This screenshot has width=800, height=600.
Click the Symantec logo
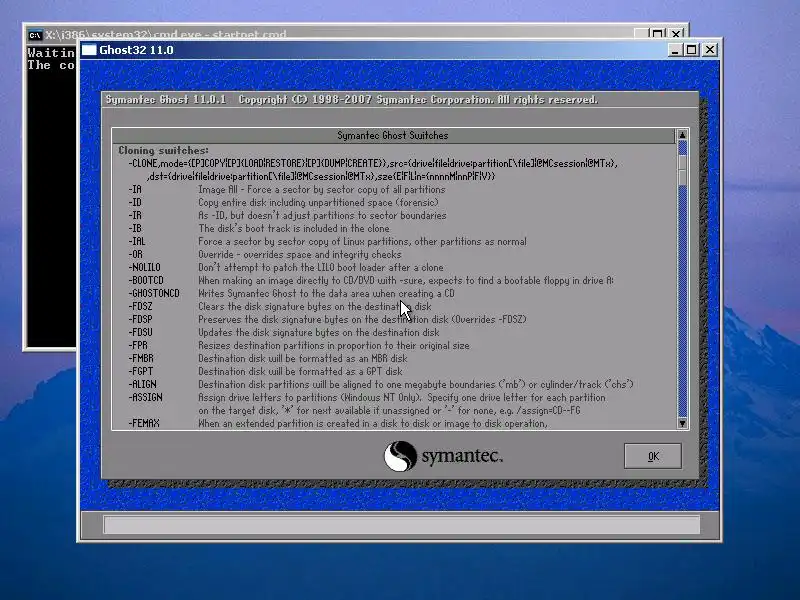click(443, 456)
